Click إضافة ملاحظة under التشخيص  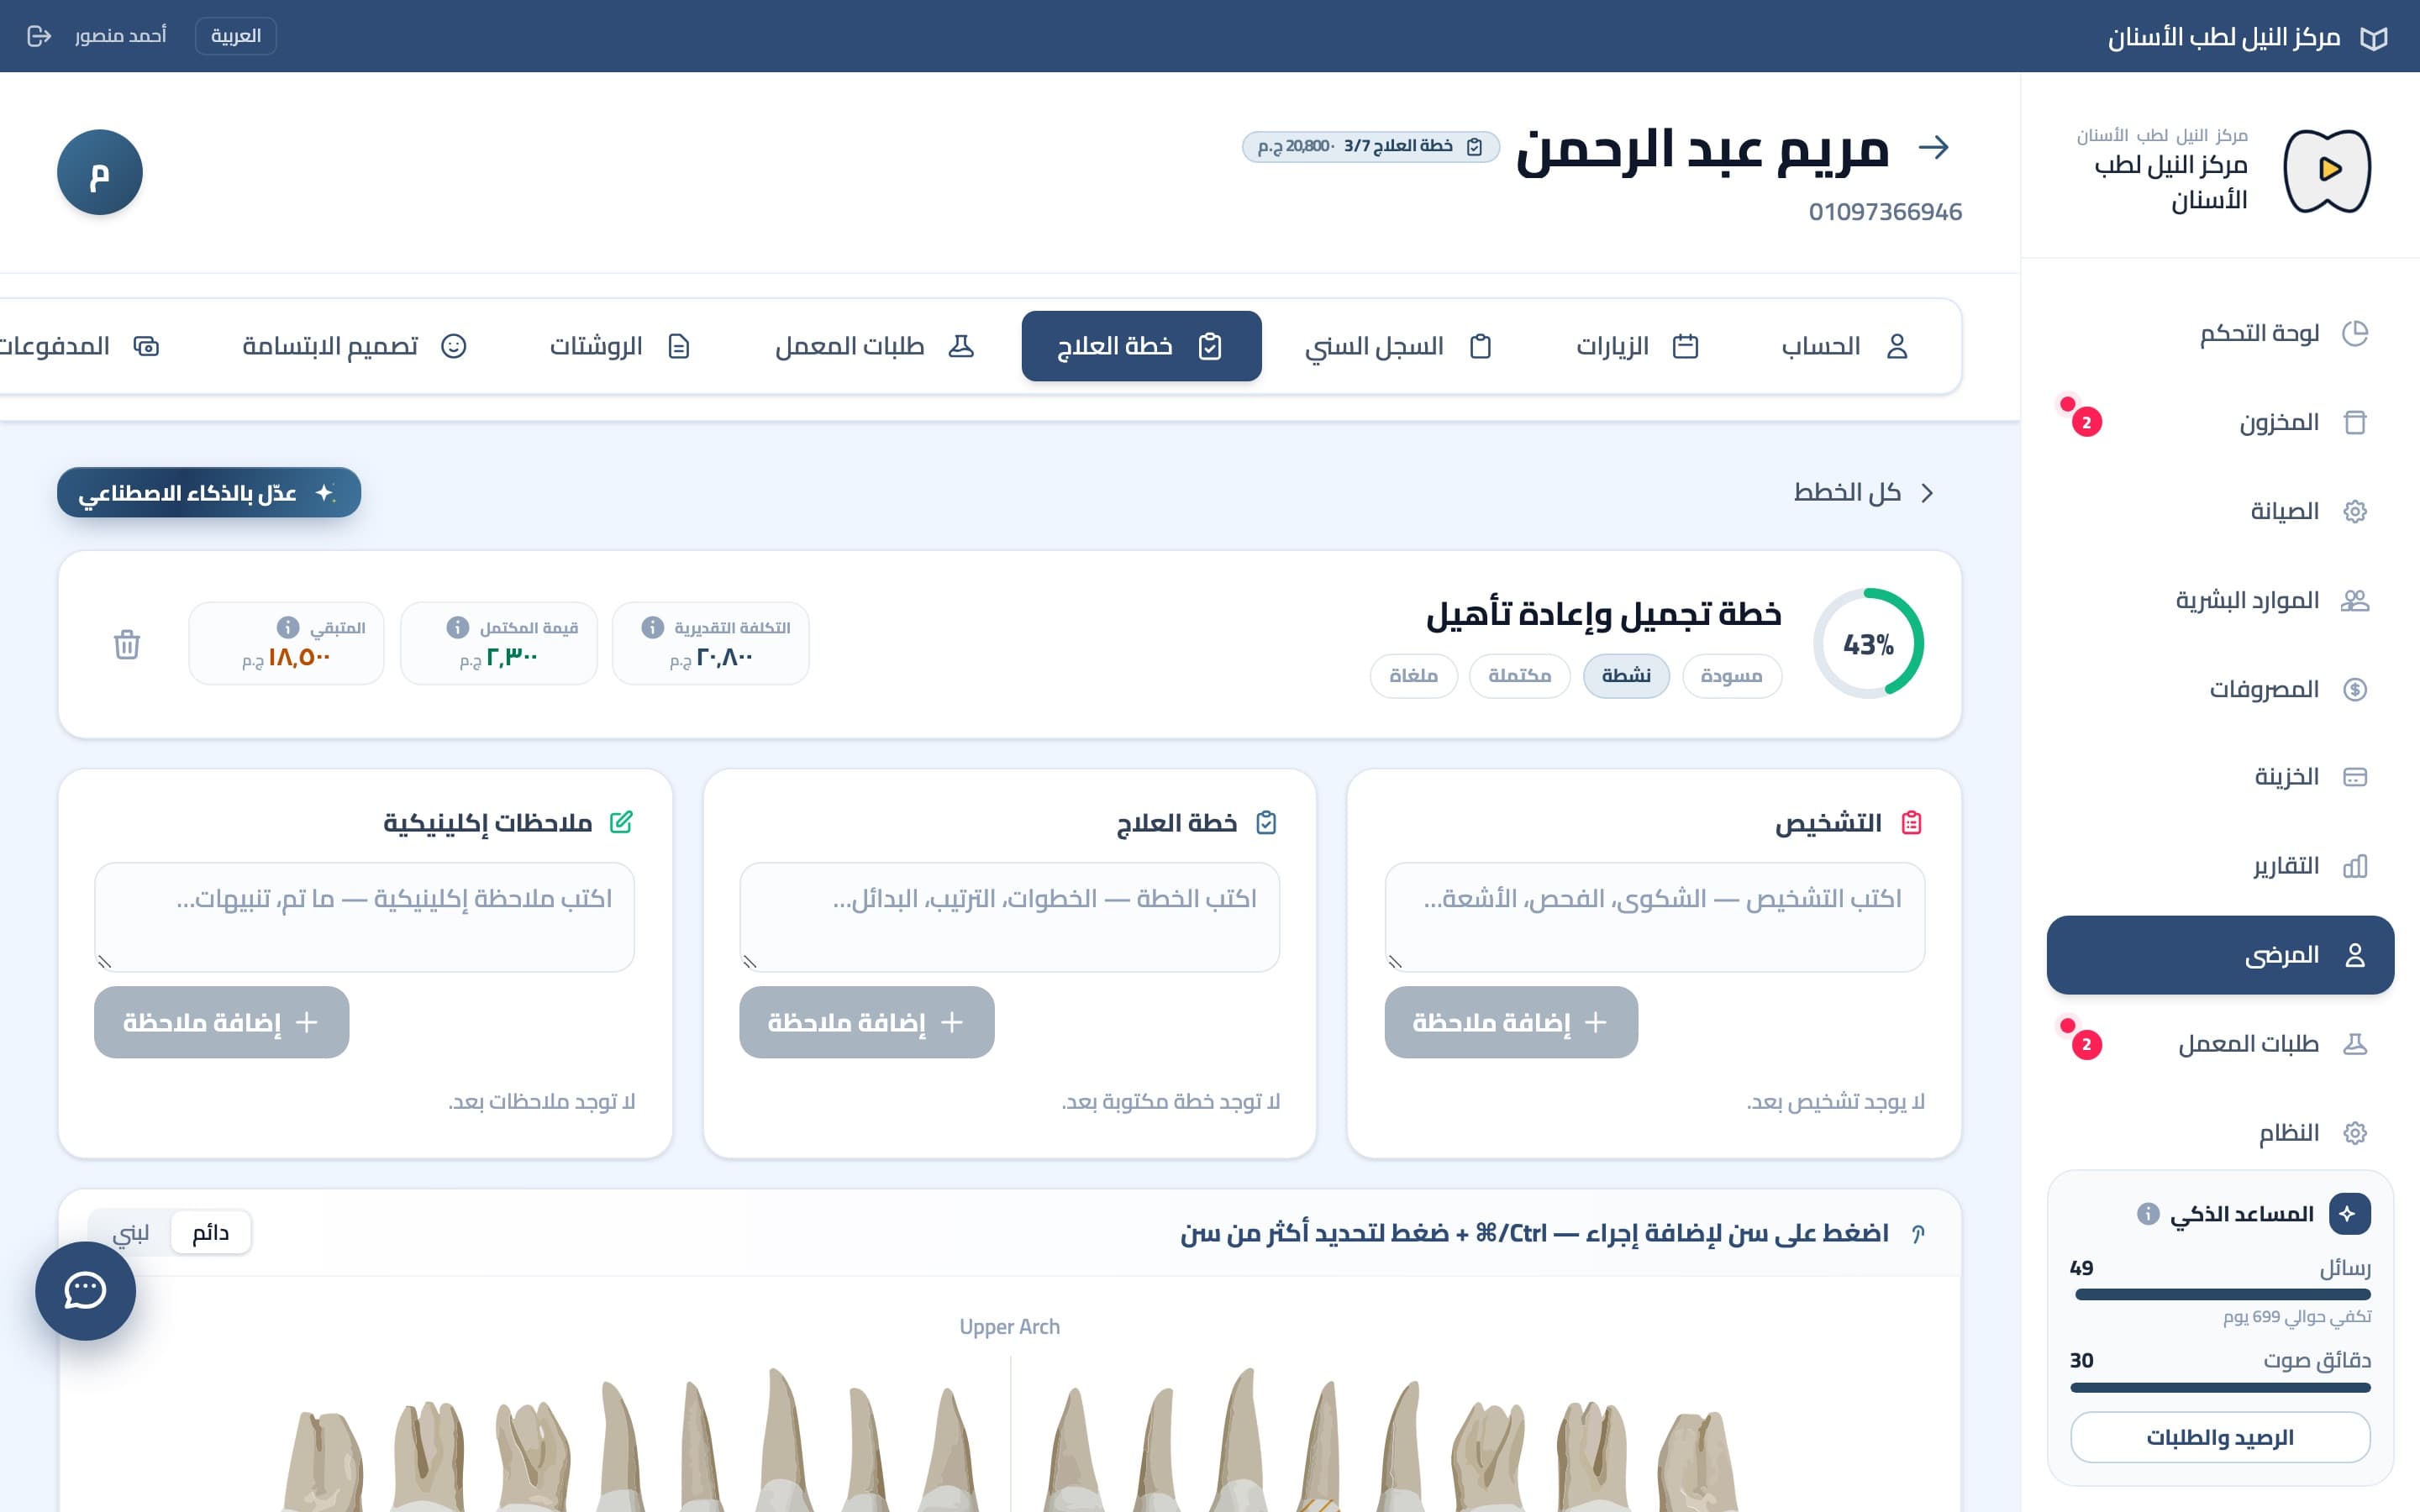[1511, 1022]
